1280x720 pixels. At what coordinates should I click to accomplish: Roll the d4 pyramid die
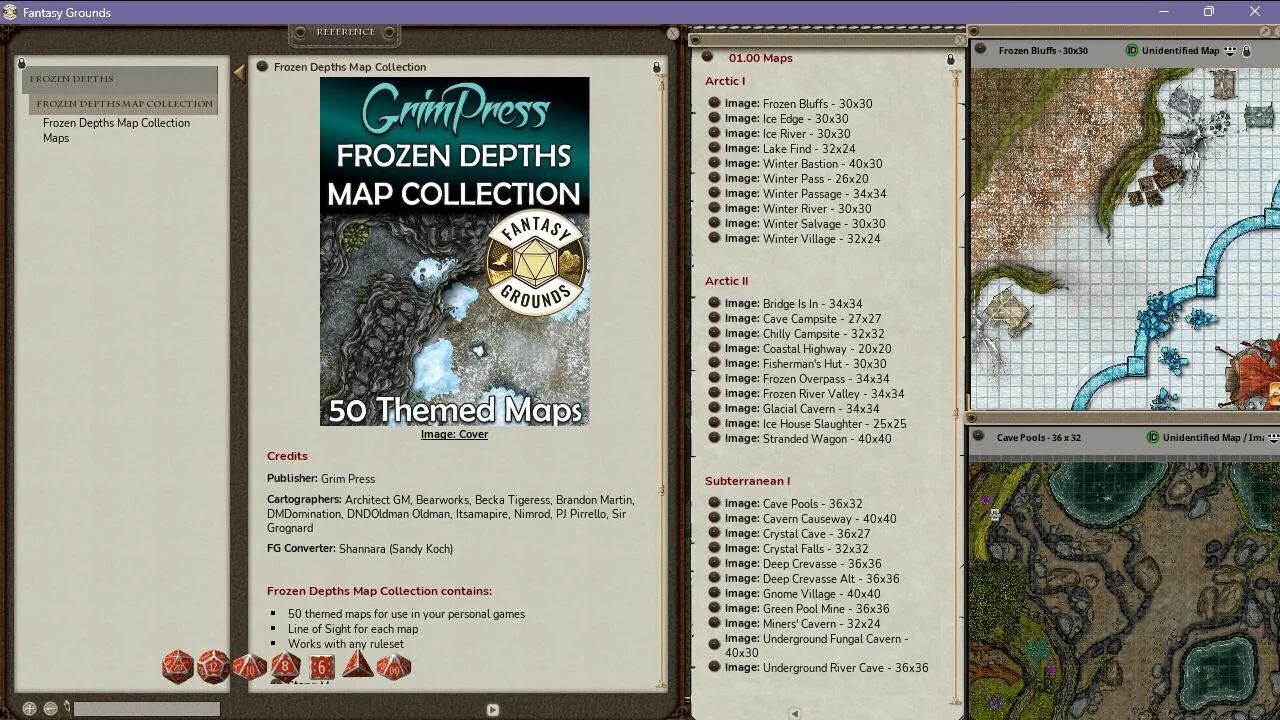(x=357, y=665)
